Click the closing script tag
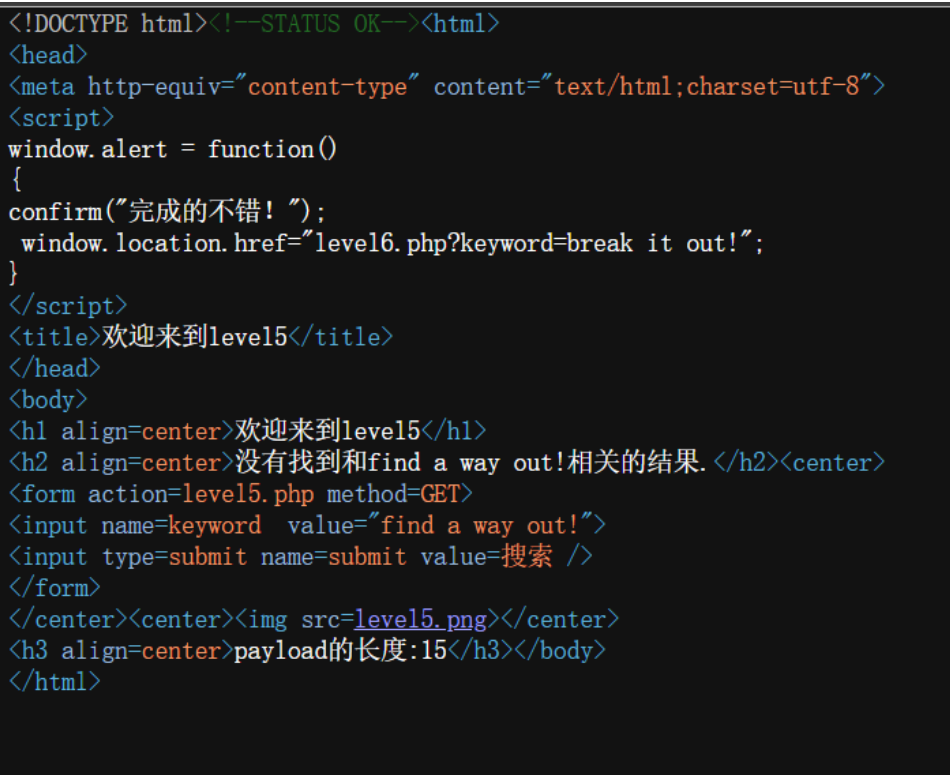 [x=68, y=305]
